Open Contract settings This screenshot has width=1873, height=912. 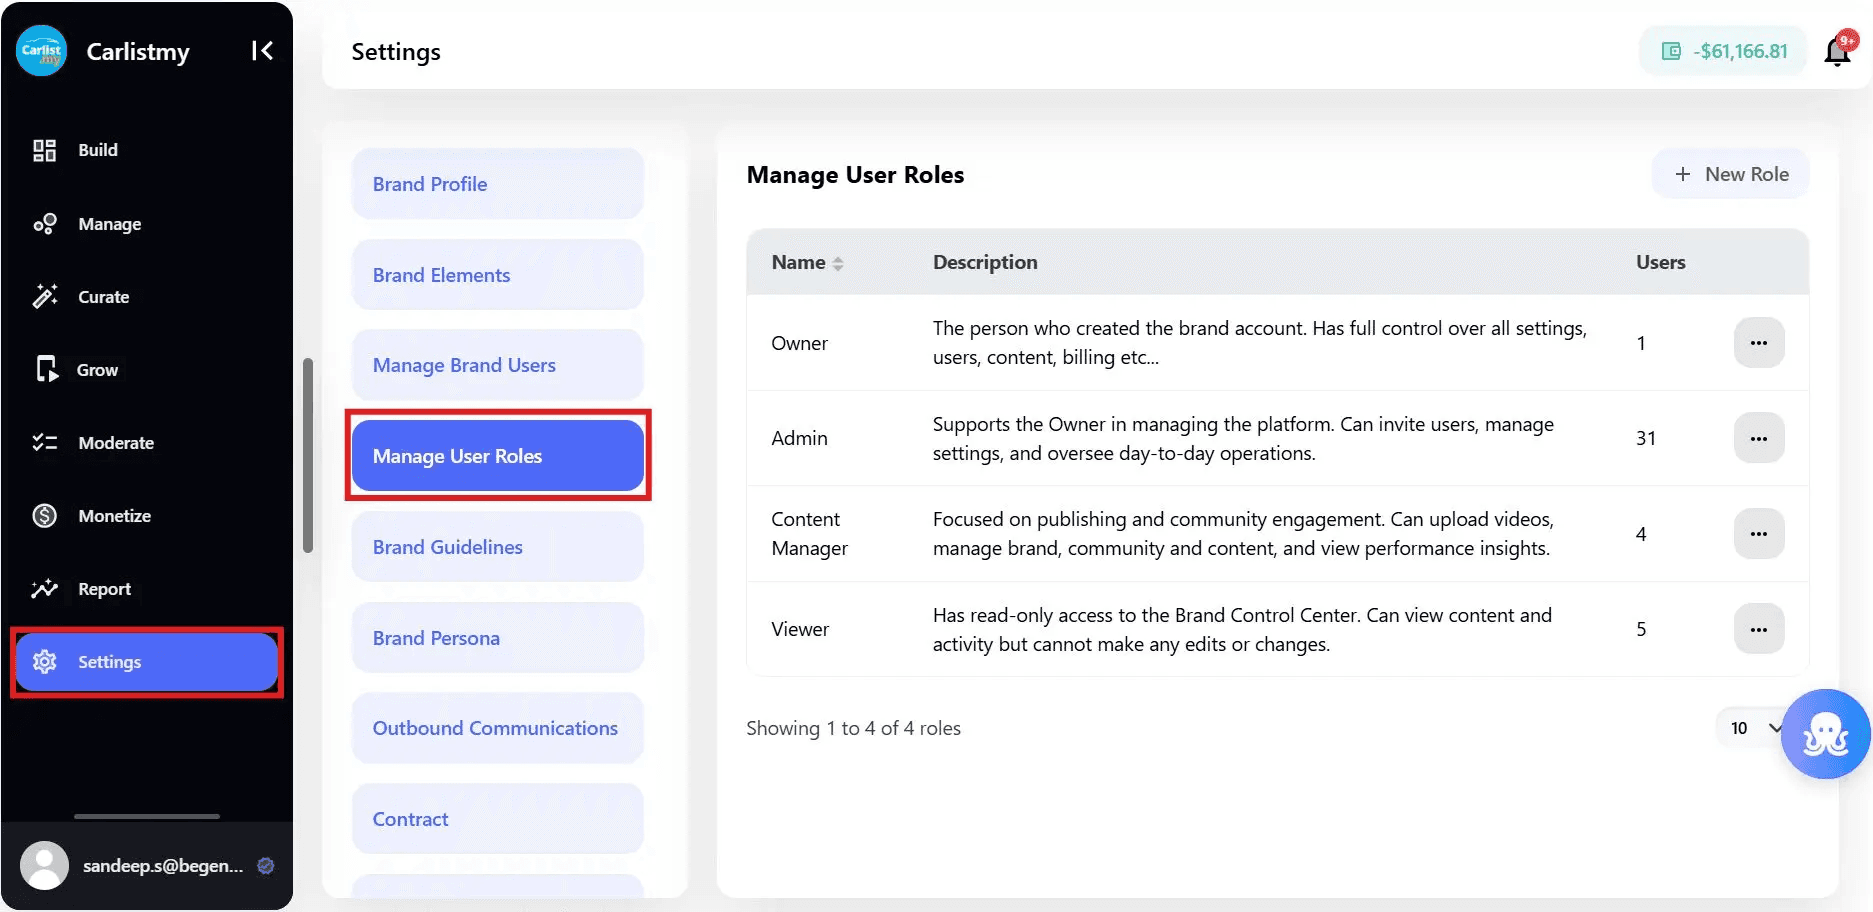point(498,819)
